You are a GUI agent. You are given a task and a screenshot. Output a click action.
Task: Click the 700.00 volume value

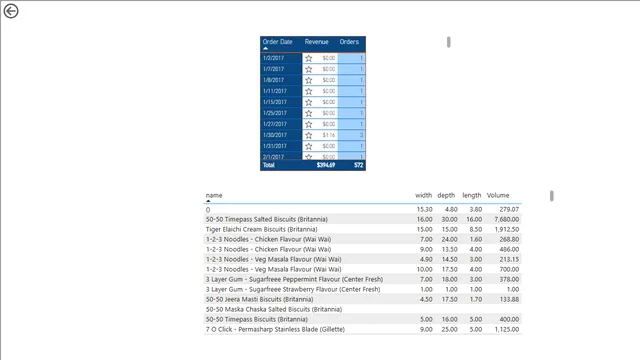pyautogui.click(x=509, y=269)
